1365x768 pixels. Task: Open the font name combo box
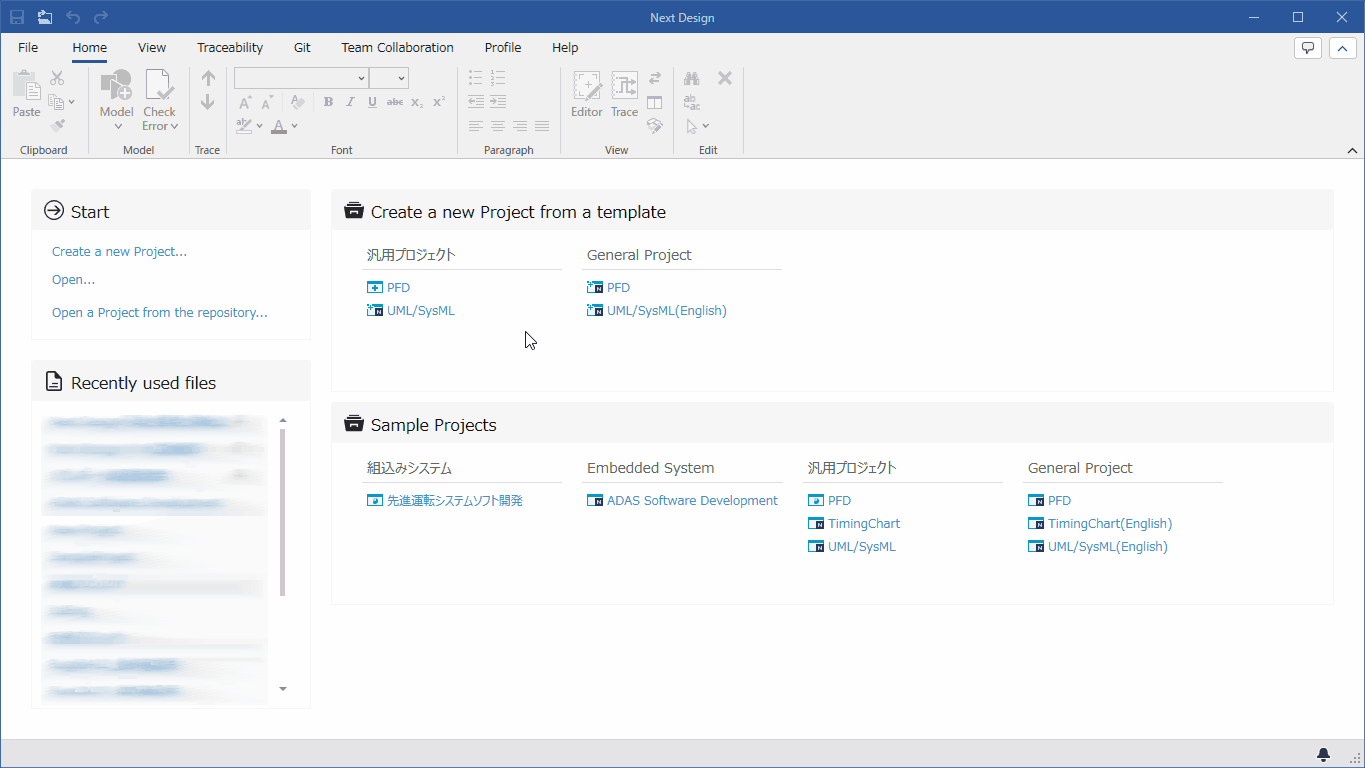click(x=301, y=78)
